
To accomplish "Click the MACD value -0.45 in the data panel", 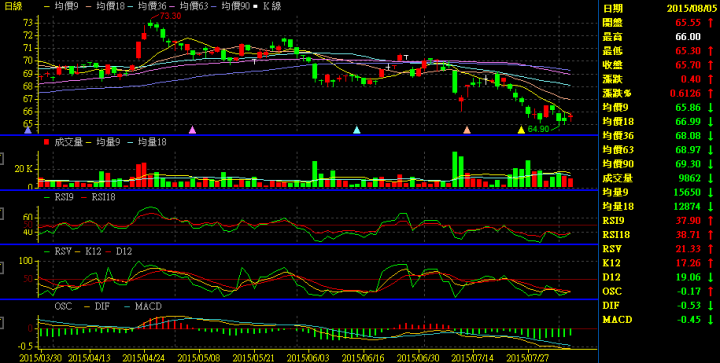I will click(x=689, y=320).
